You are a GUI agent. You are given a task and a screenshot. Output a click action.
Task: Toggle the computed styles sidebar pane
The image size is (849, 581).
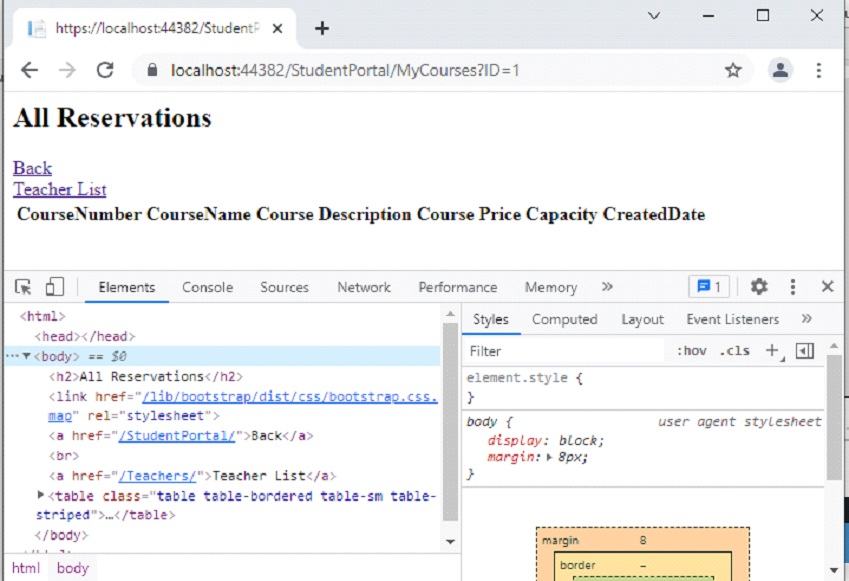pyautogui.click(x=805, y=351)
